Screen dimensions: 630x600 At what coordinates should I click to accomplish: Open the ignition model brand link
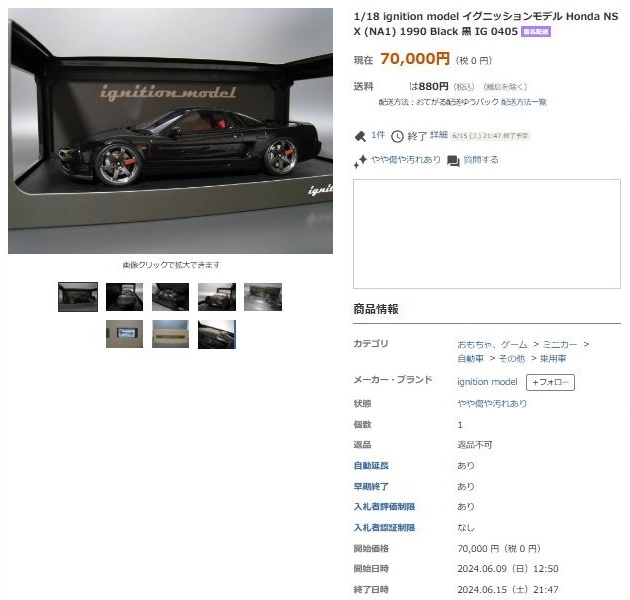pos(487,382)
